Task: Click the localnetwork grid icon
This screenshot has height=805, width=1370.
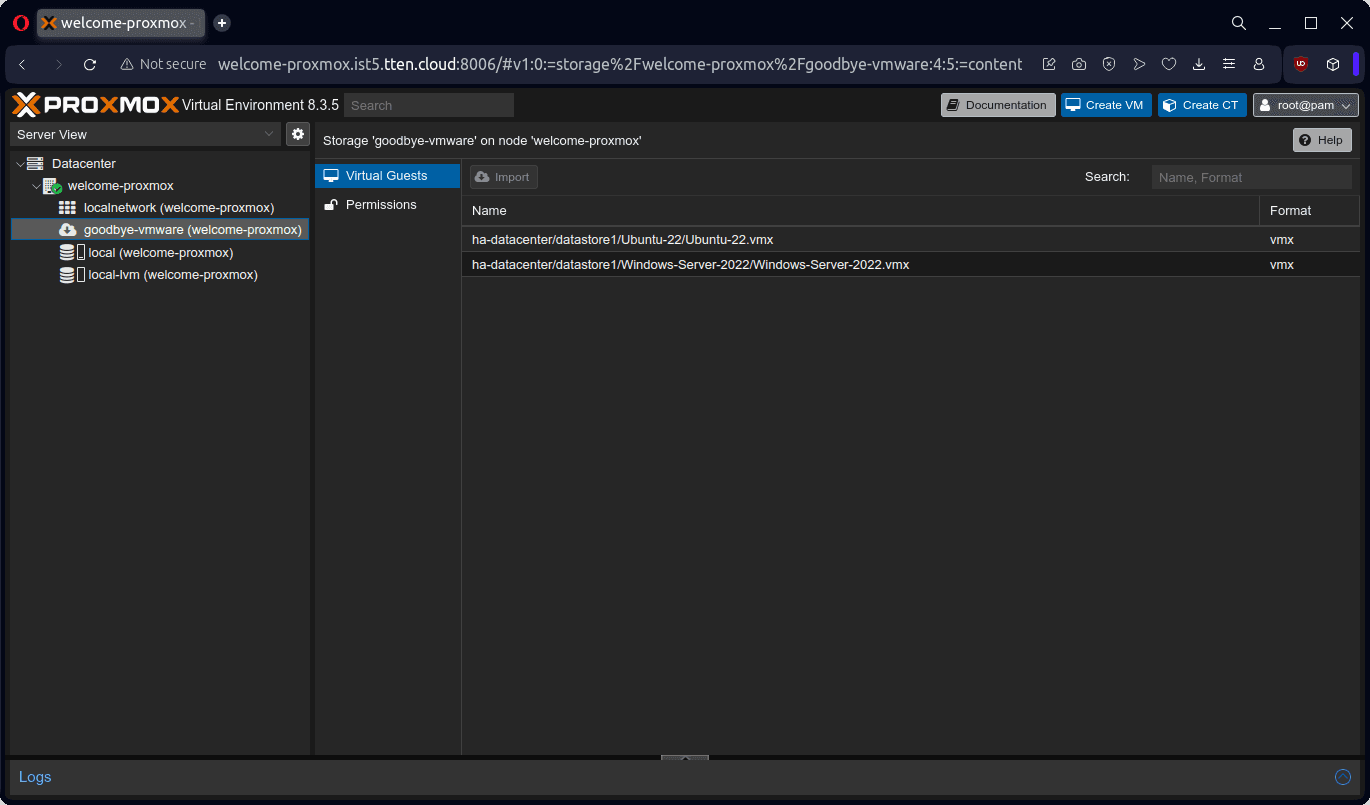Action: (x=68, y=208)
